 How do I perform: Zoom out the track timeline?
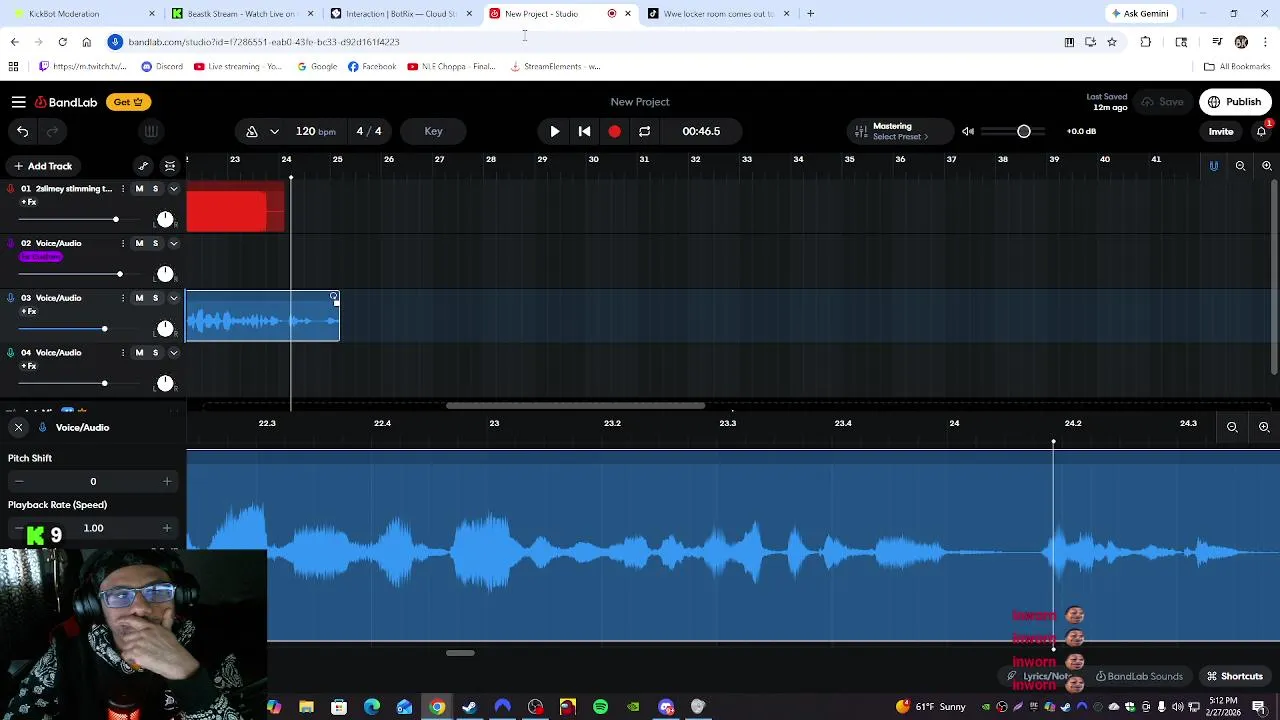point(1240,166)
